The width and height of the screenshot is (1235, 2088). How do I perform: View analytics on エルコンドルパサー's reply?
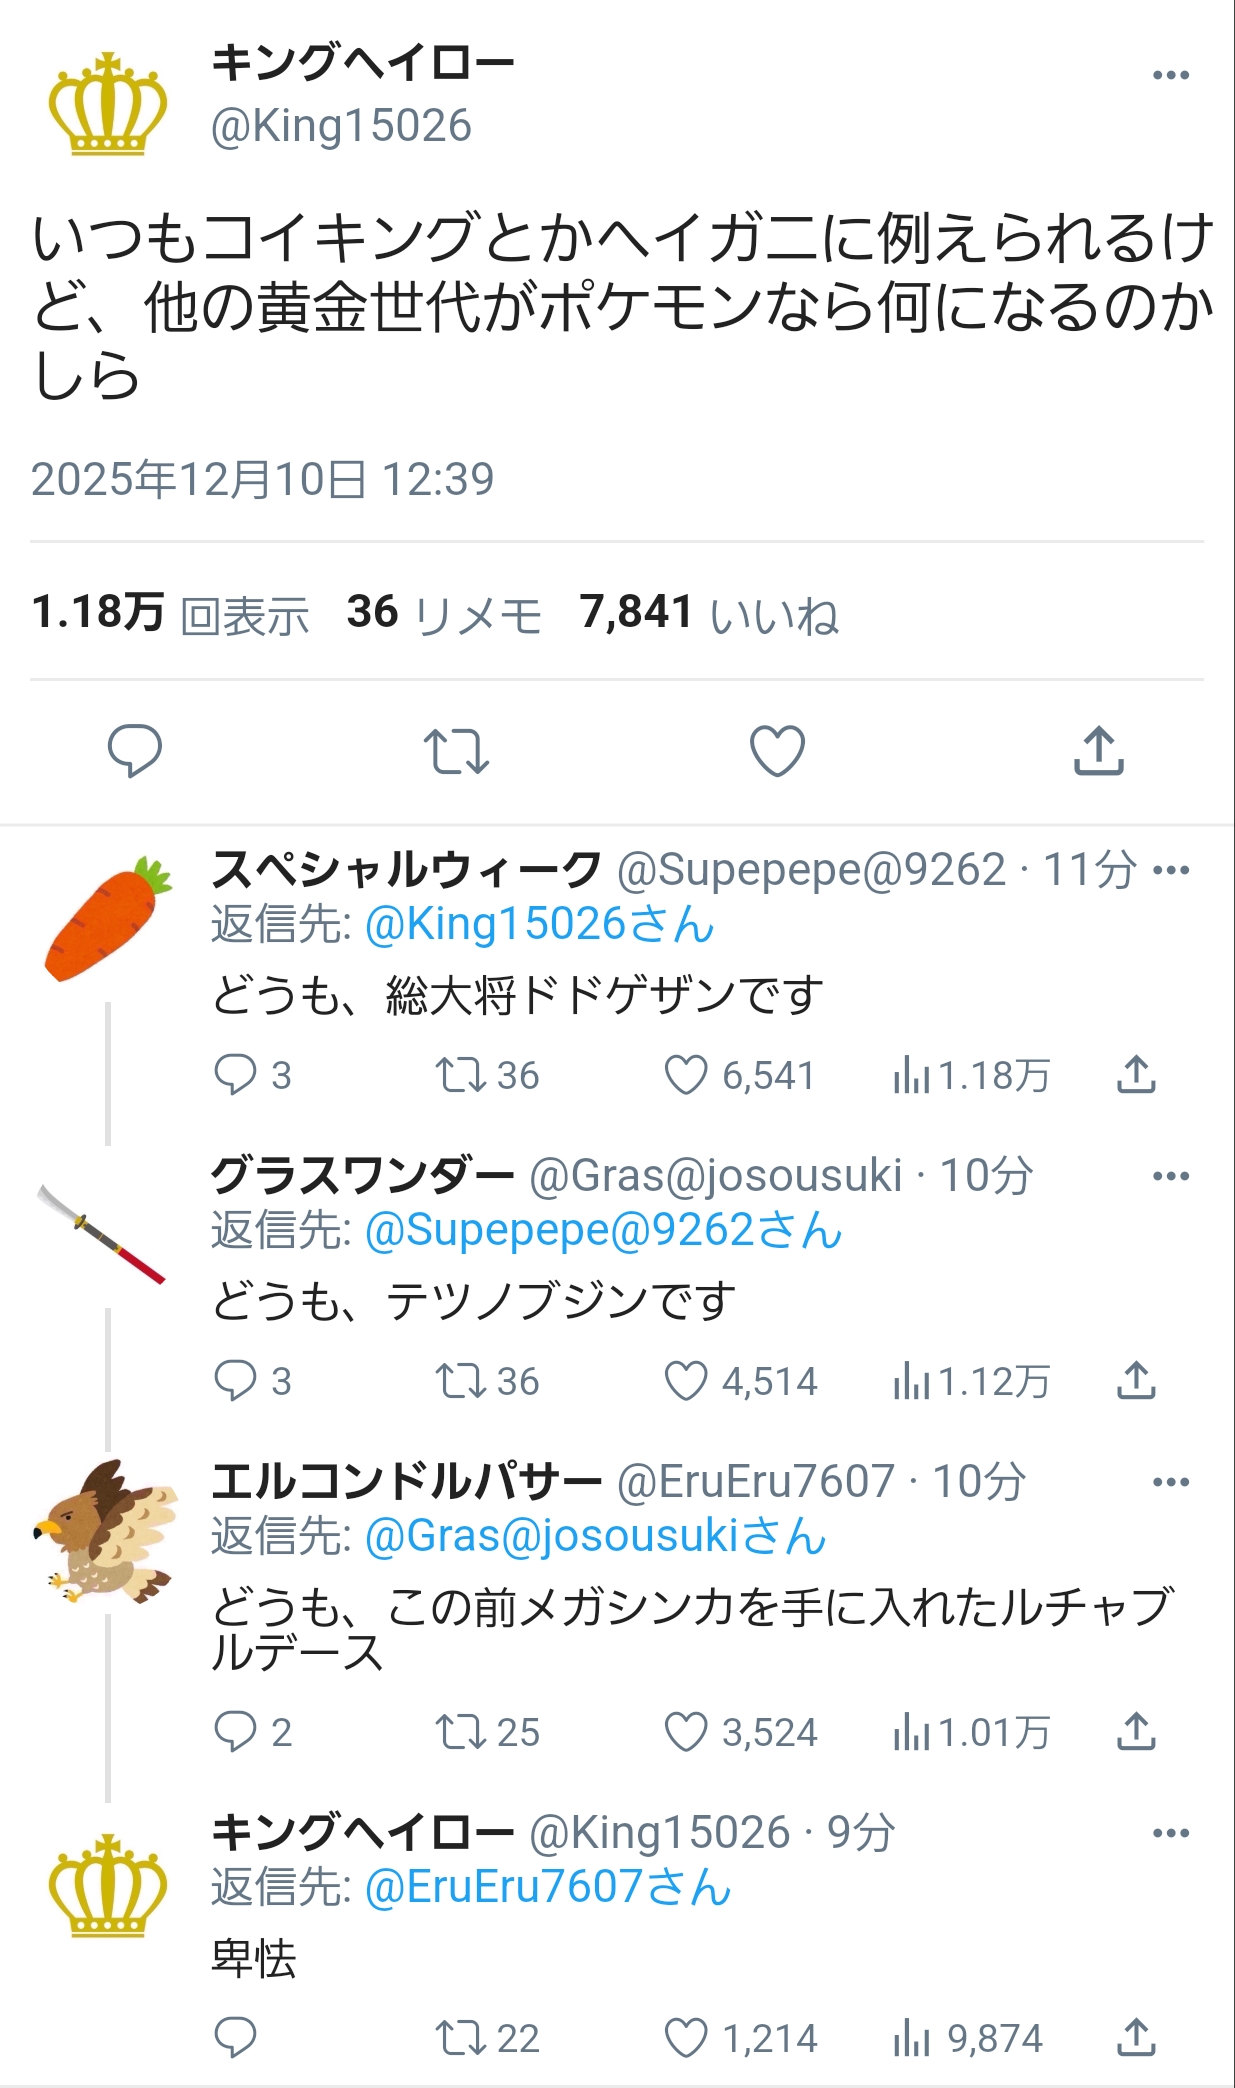pos(912,1733)
